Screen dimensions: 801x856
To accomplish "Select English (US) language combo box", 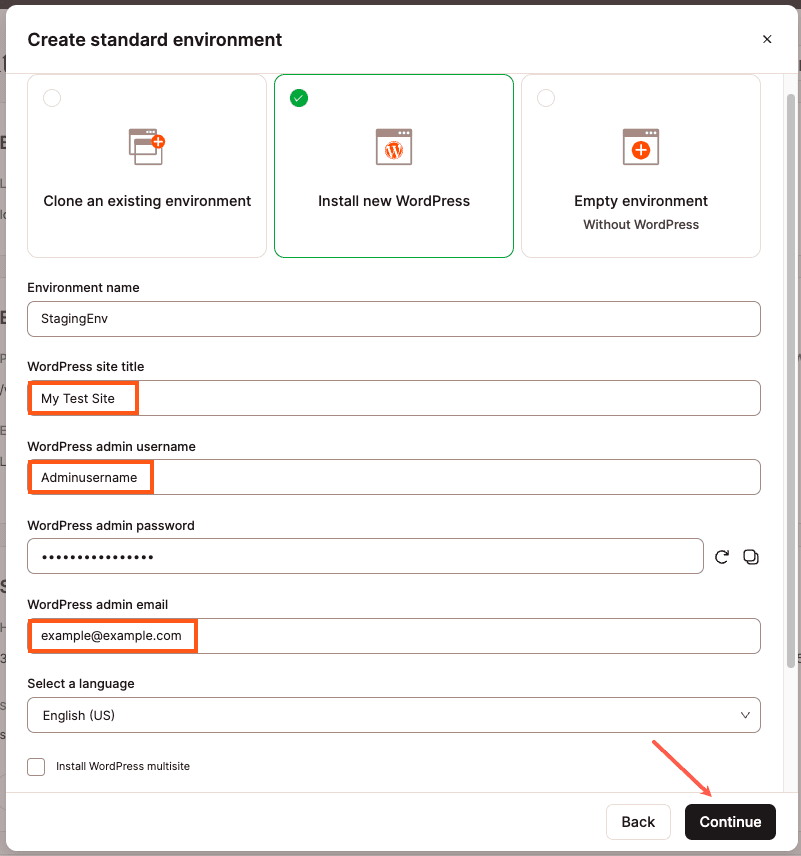I will pos(393,715).
